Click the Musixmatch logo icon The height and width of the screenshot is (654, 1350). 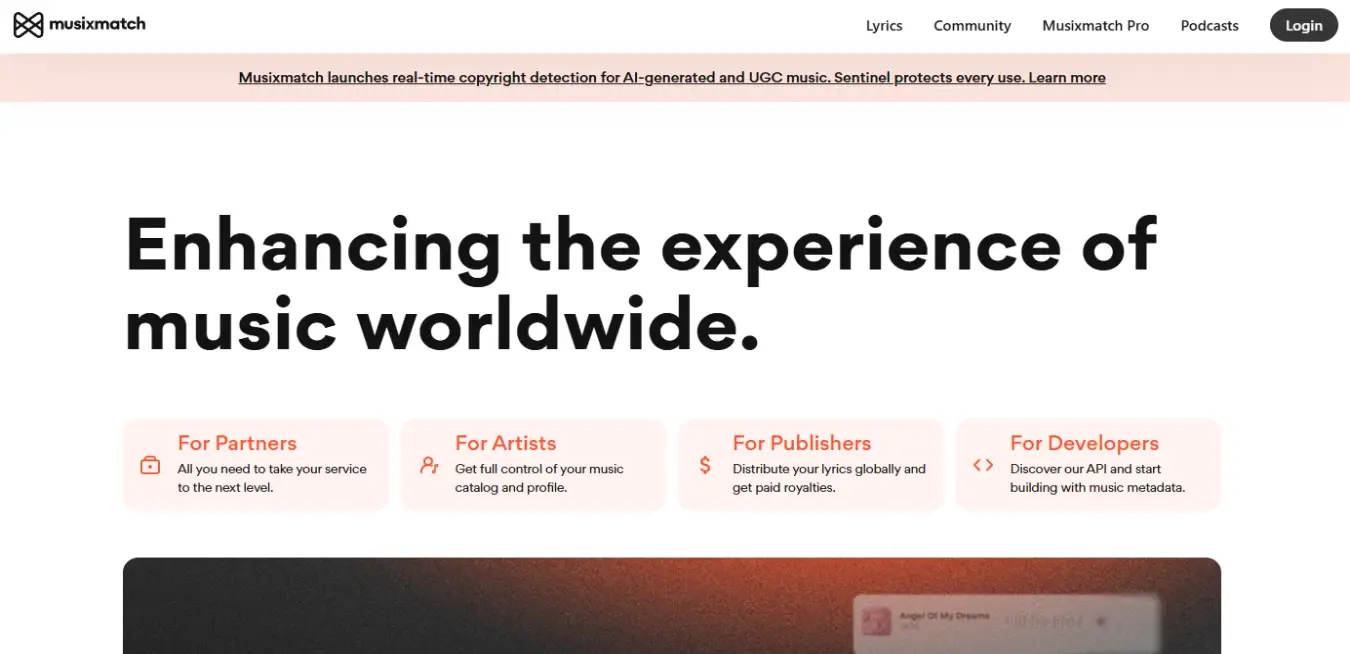pyautogui.click(x=28, y=25)
